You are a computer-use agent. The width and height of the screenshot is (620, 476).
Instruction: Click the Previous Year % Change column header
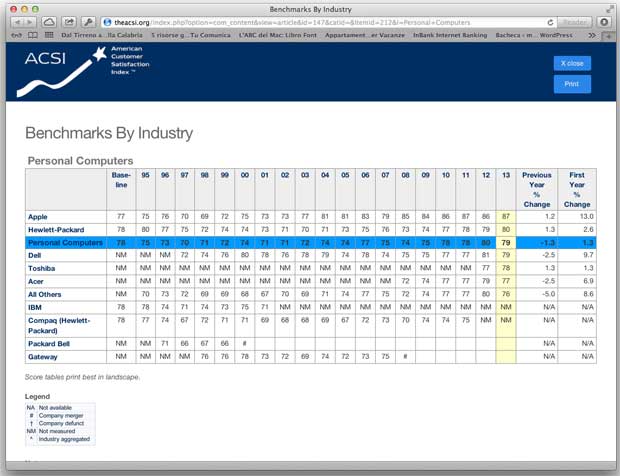(x=537, y=189)
